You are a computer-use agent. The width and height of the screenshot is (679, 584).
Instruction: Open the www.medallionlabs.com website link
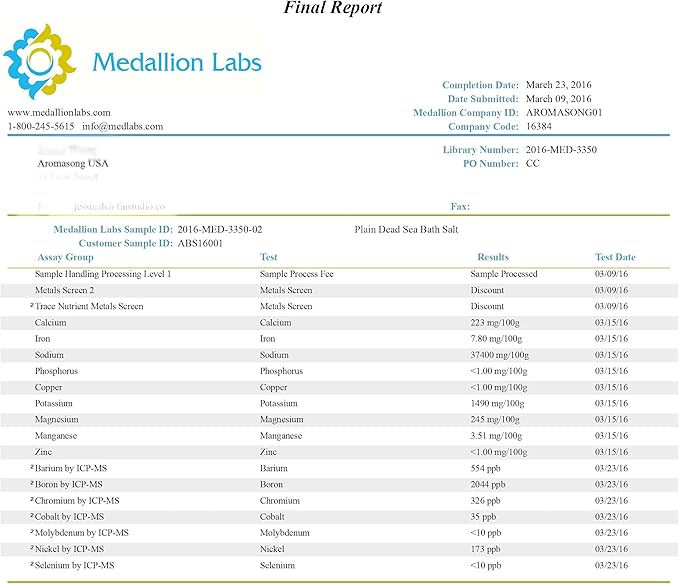[x=59, y=113]
